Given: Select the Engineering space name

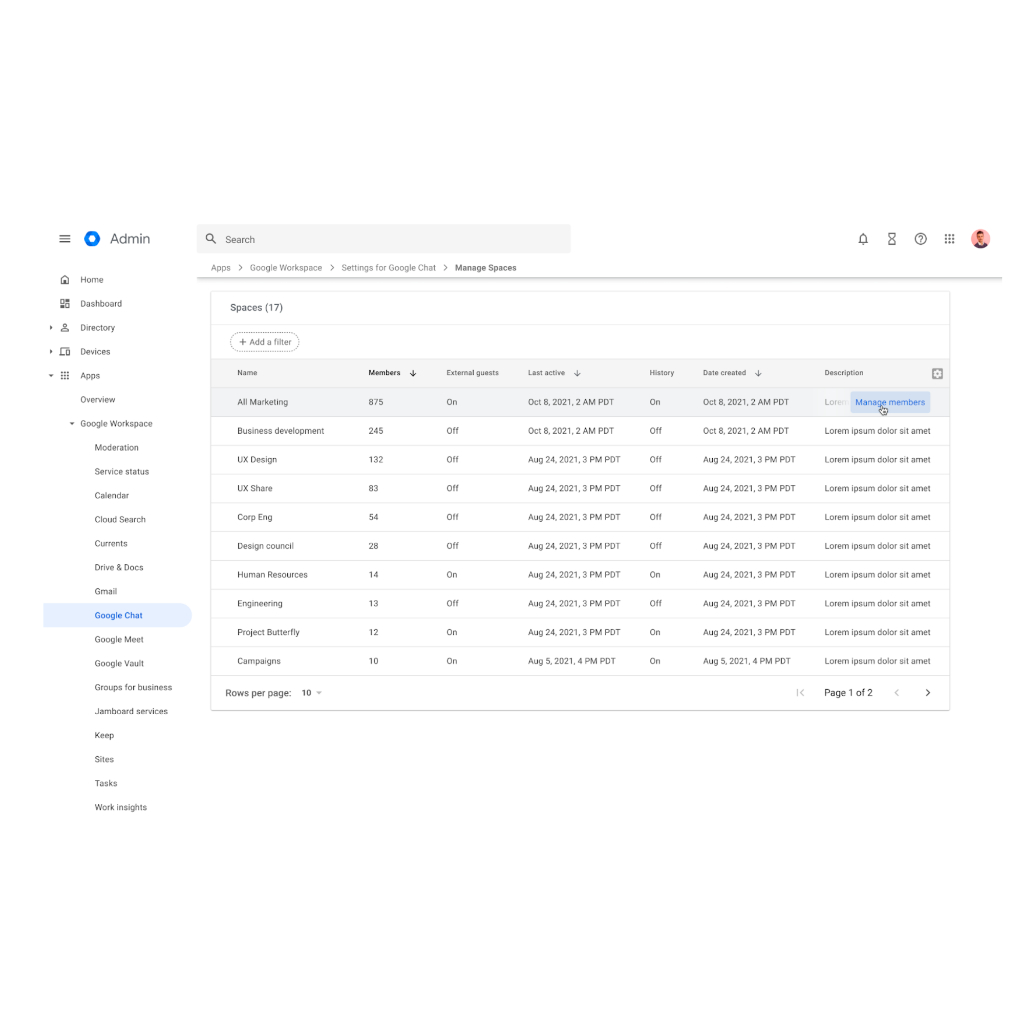Looking at the screenshot, I should pyautogui.click(x=260, y=603).
